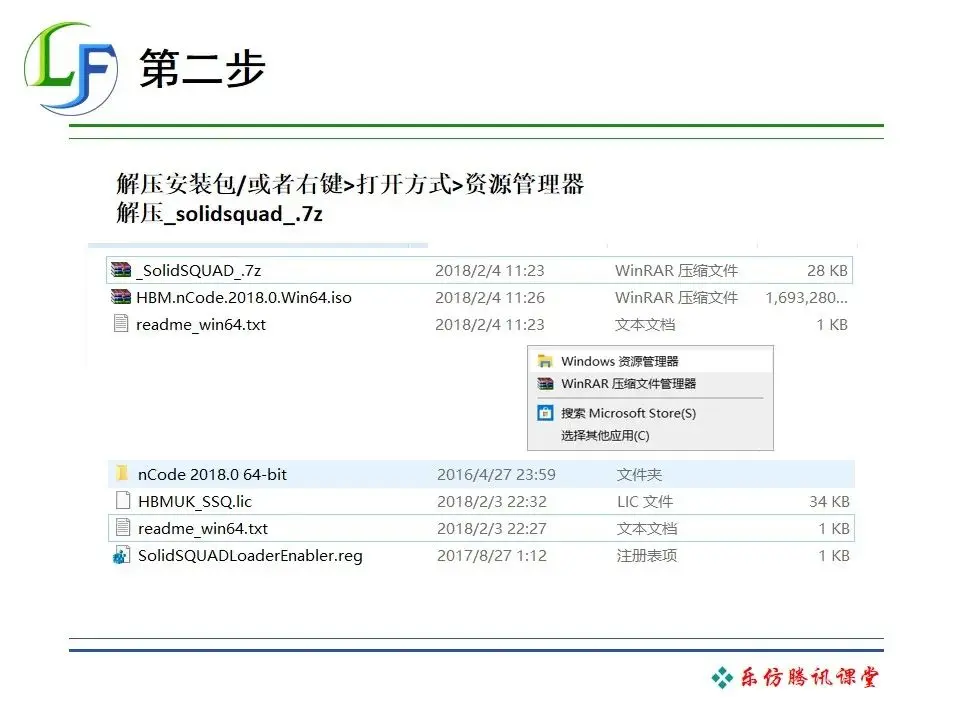Select 选择其他应用(C) menu entry

click(x=650, y=435)
